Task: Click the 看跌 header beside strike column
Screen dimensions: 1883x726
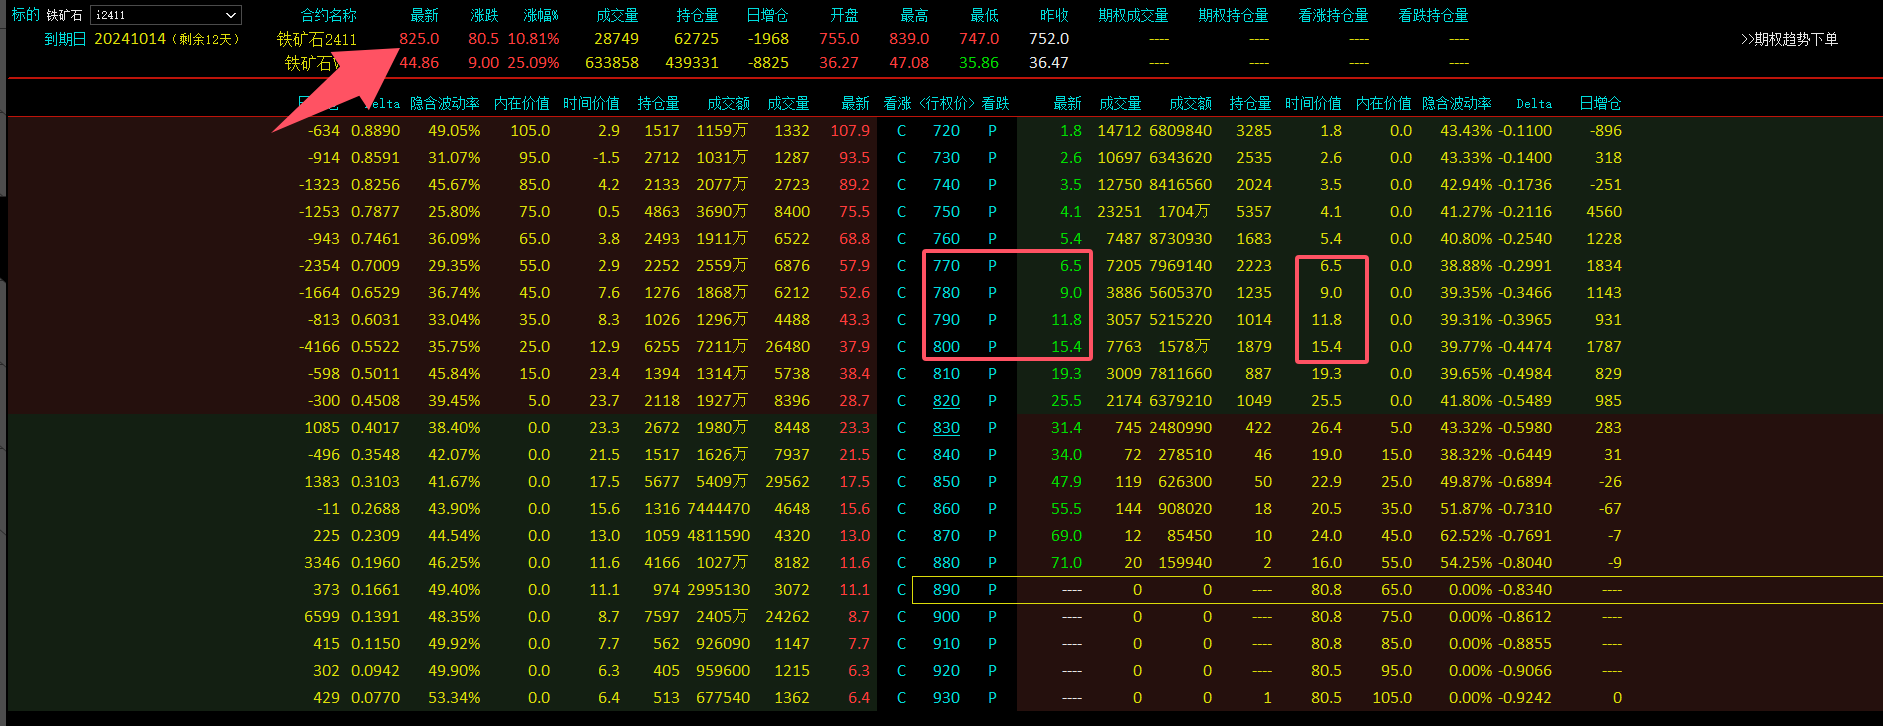Action: point(995,103)
